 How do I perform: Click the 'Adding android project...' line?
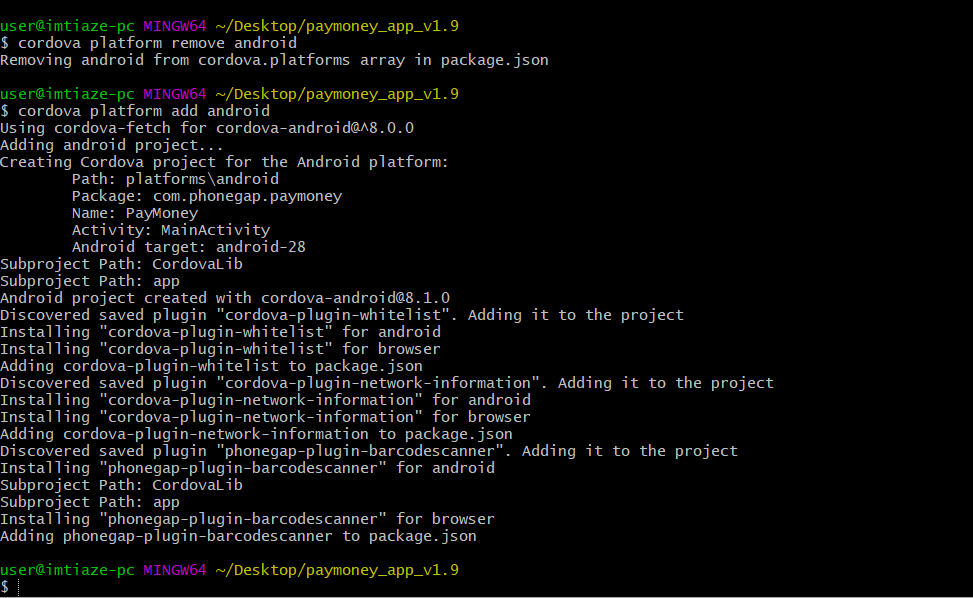click(x=112, y=145)
